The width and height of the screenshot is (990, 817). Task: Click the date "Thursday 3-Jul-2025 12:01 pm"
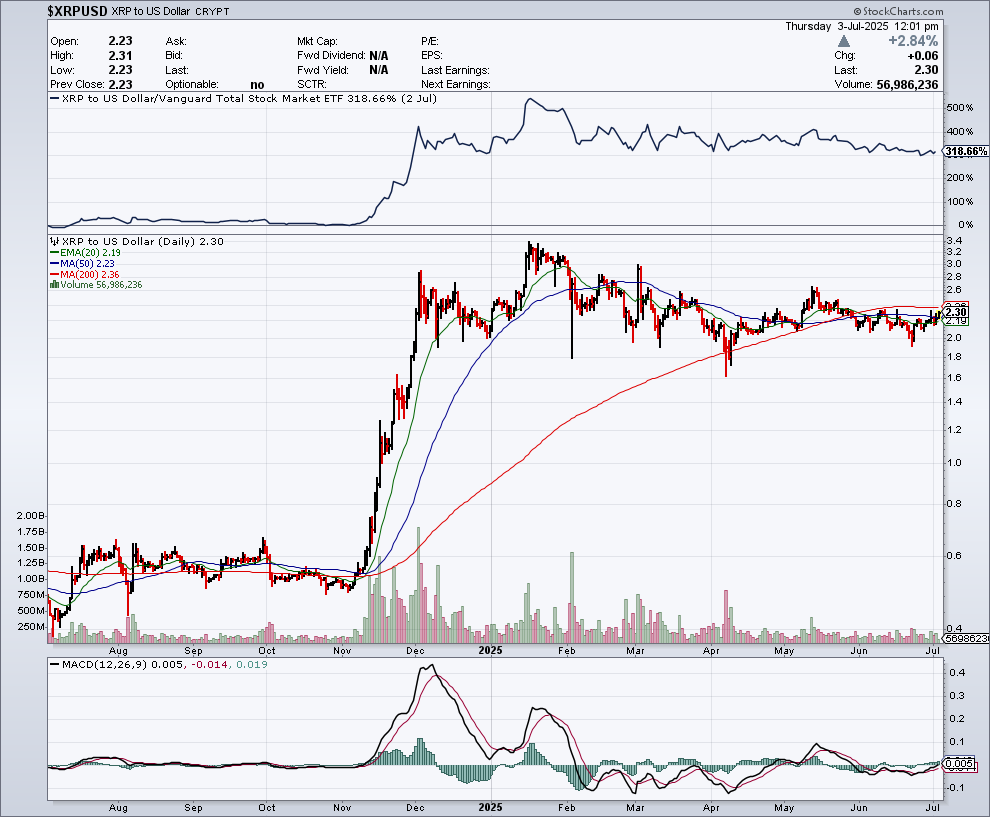[862, 26]
